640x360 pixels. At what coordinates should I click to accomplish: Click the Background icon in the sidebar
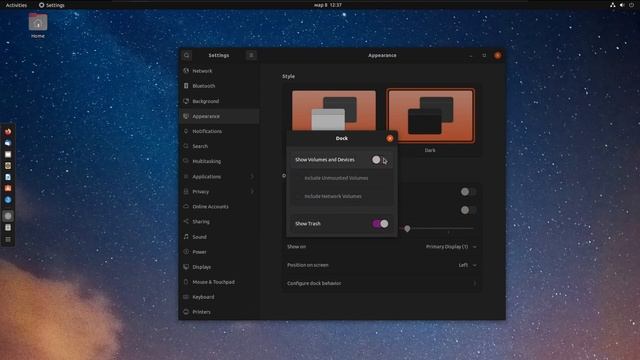(x=186, y=101)
